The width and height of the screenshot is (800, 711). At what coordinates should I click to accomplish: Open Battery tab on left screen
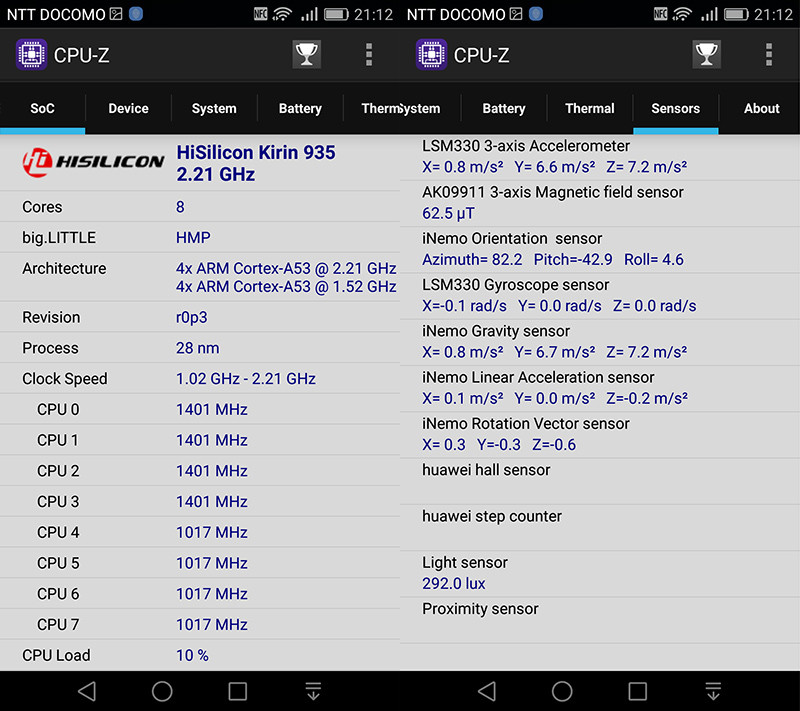pos(300,108)
